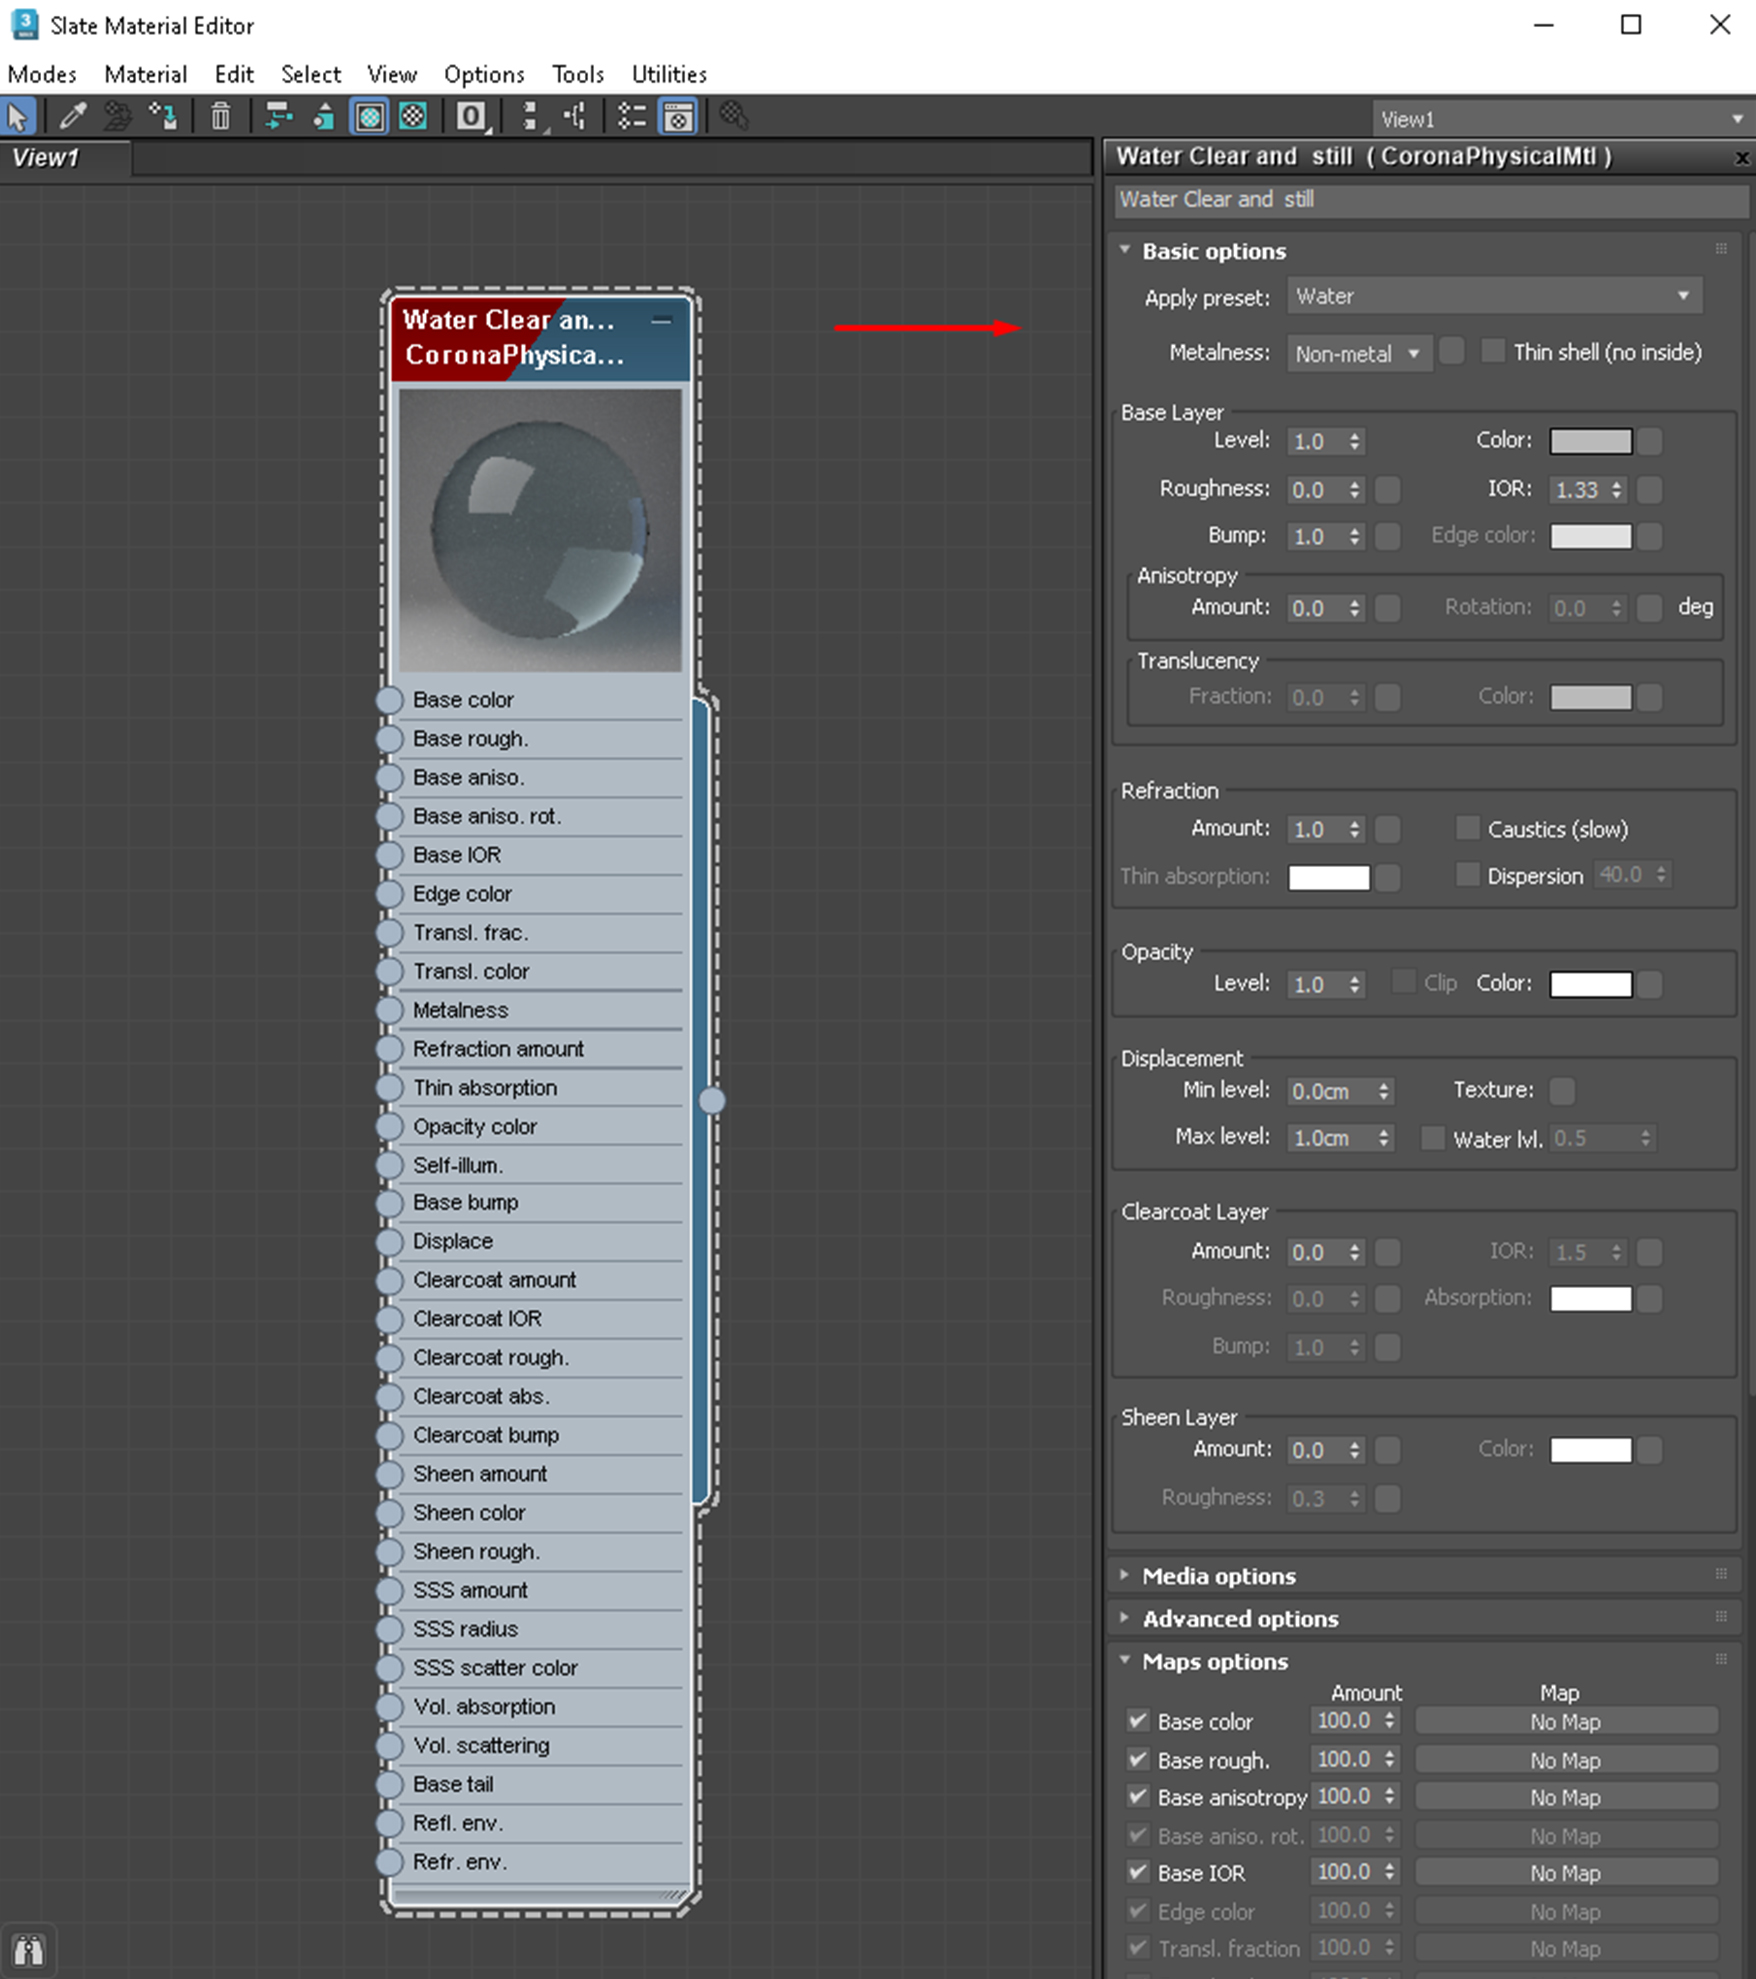Image resolution: width=1756 pixels, height=1979 pixels.
Task: Click Slate Material Editor app icon
Action: point(24,24)
